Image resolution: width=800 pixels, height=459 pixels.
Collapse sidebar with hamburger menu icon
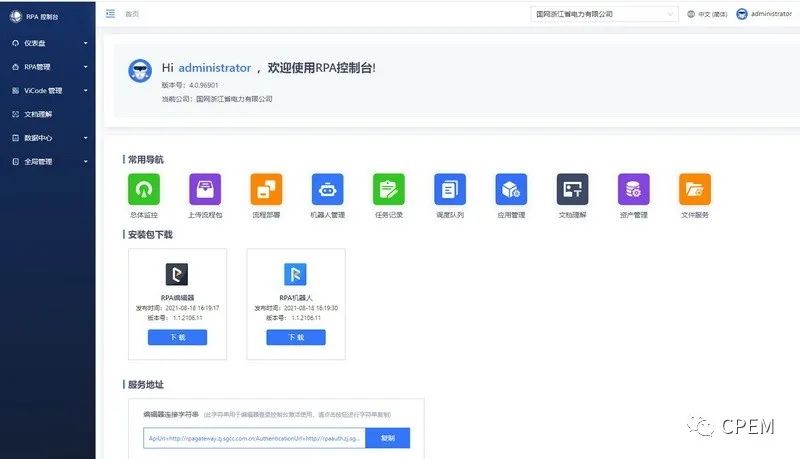click(x=110, y=14)
